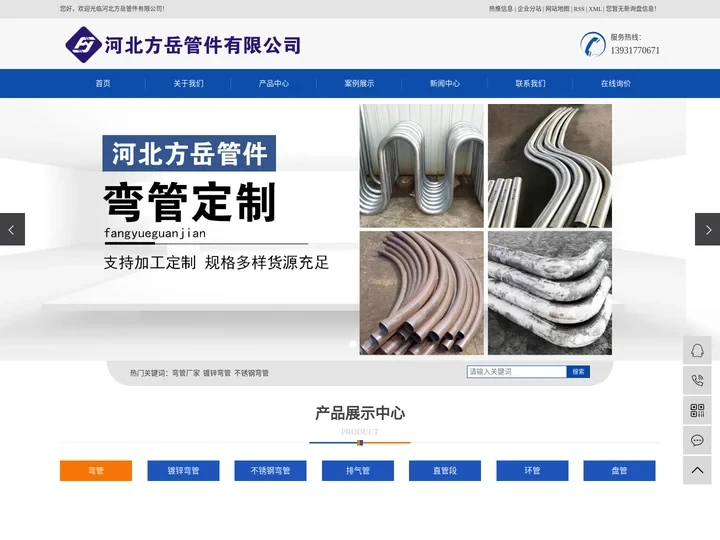The height and width of the screenshot is (540, 720).
Task: Select the 不锈钢弯管 product tab
Action: coord(270,471)
